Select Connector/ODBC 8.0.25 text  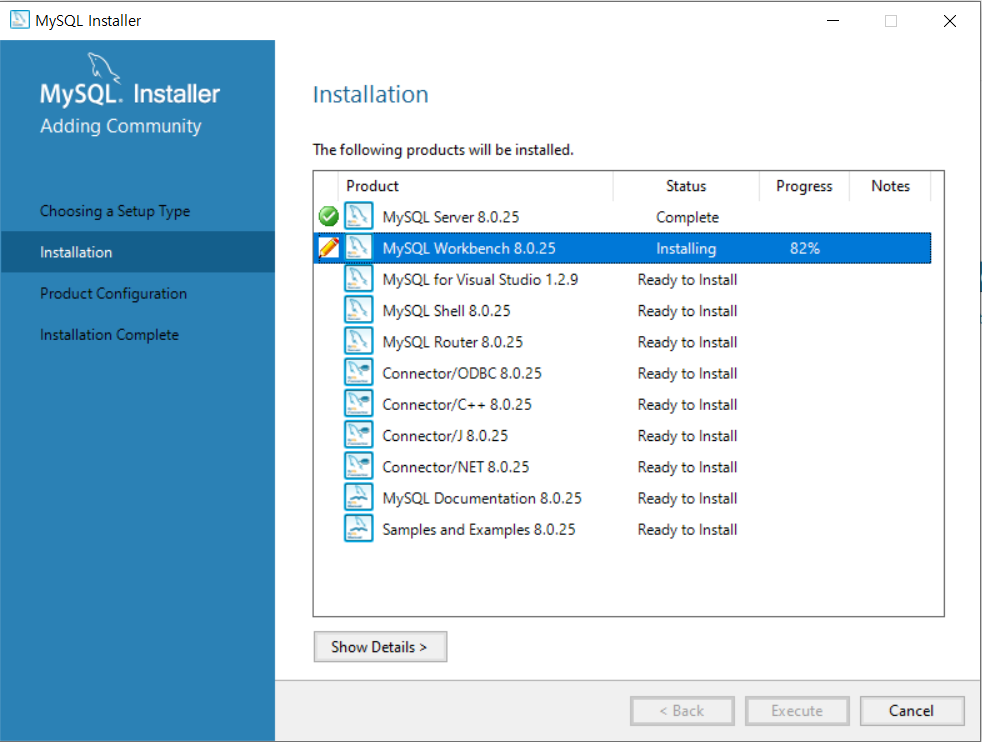[462, 374]
